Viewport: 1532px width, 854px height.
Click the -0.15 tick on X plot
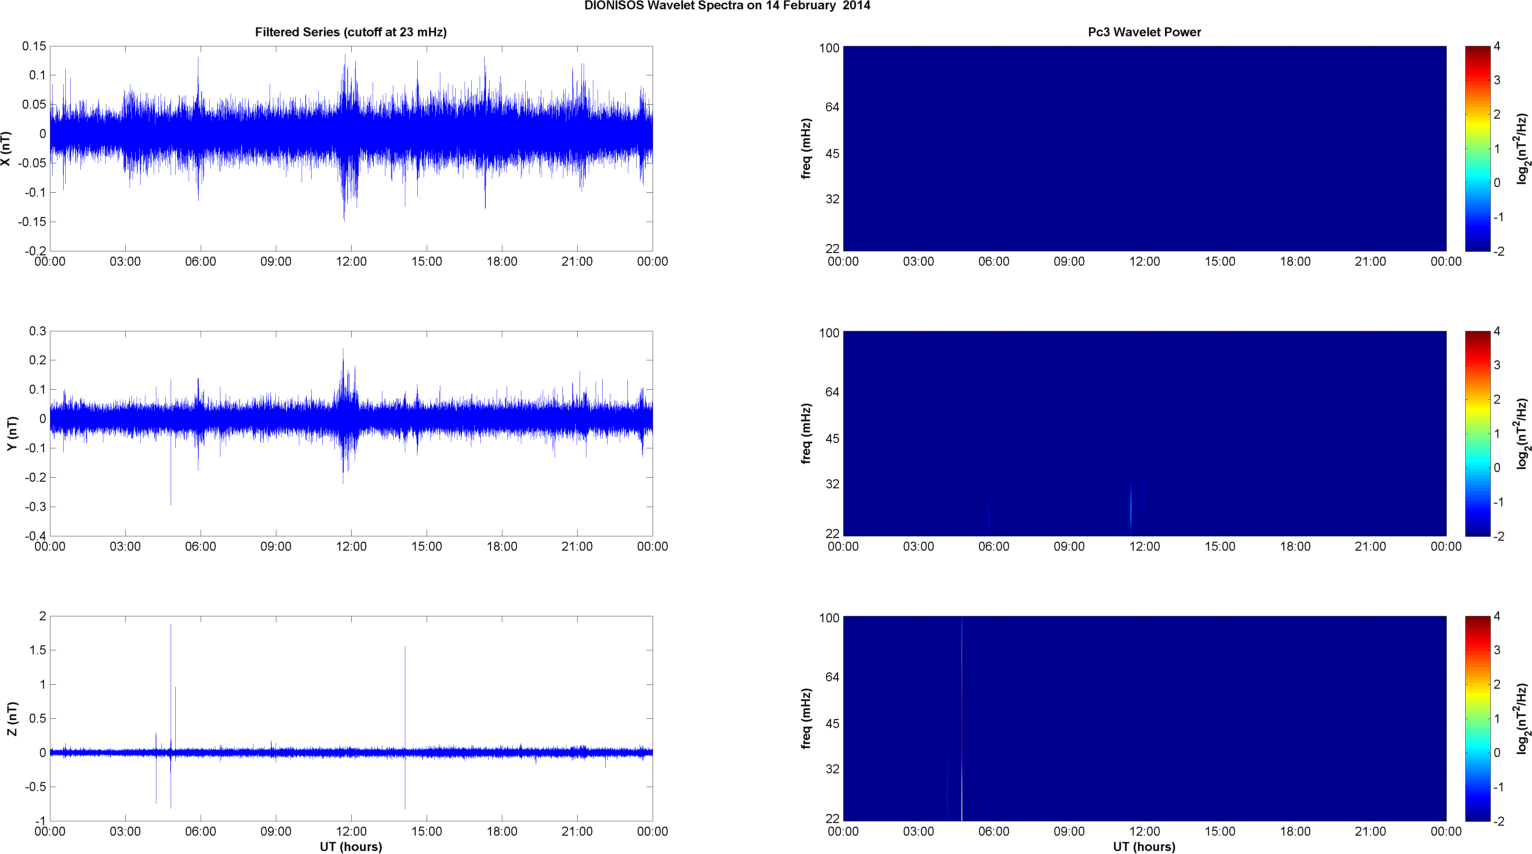(32, 222)
